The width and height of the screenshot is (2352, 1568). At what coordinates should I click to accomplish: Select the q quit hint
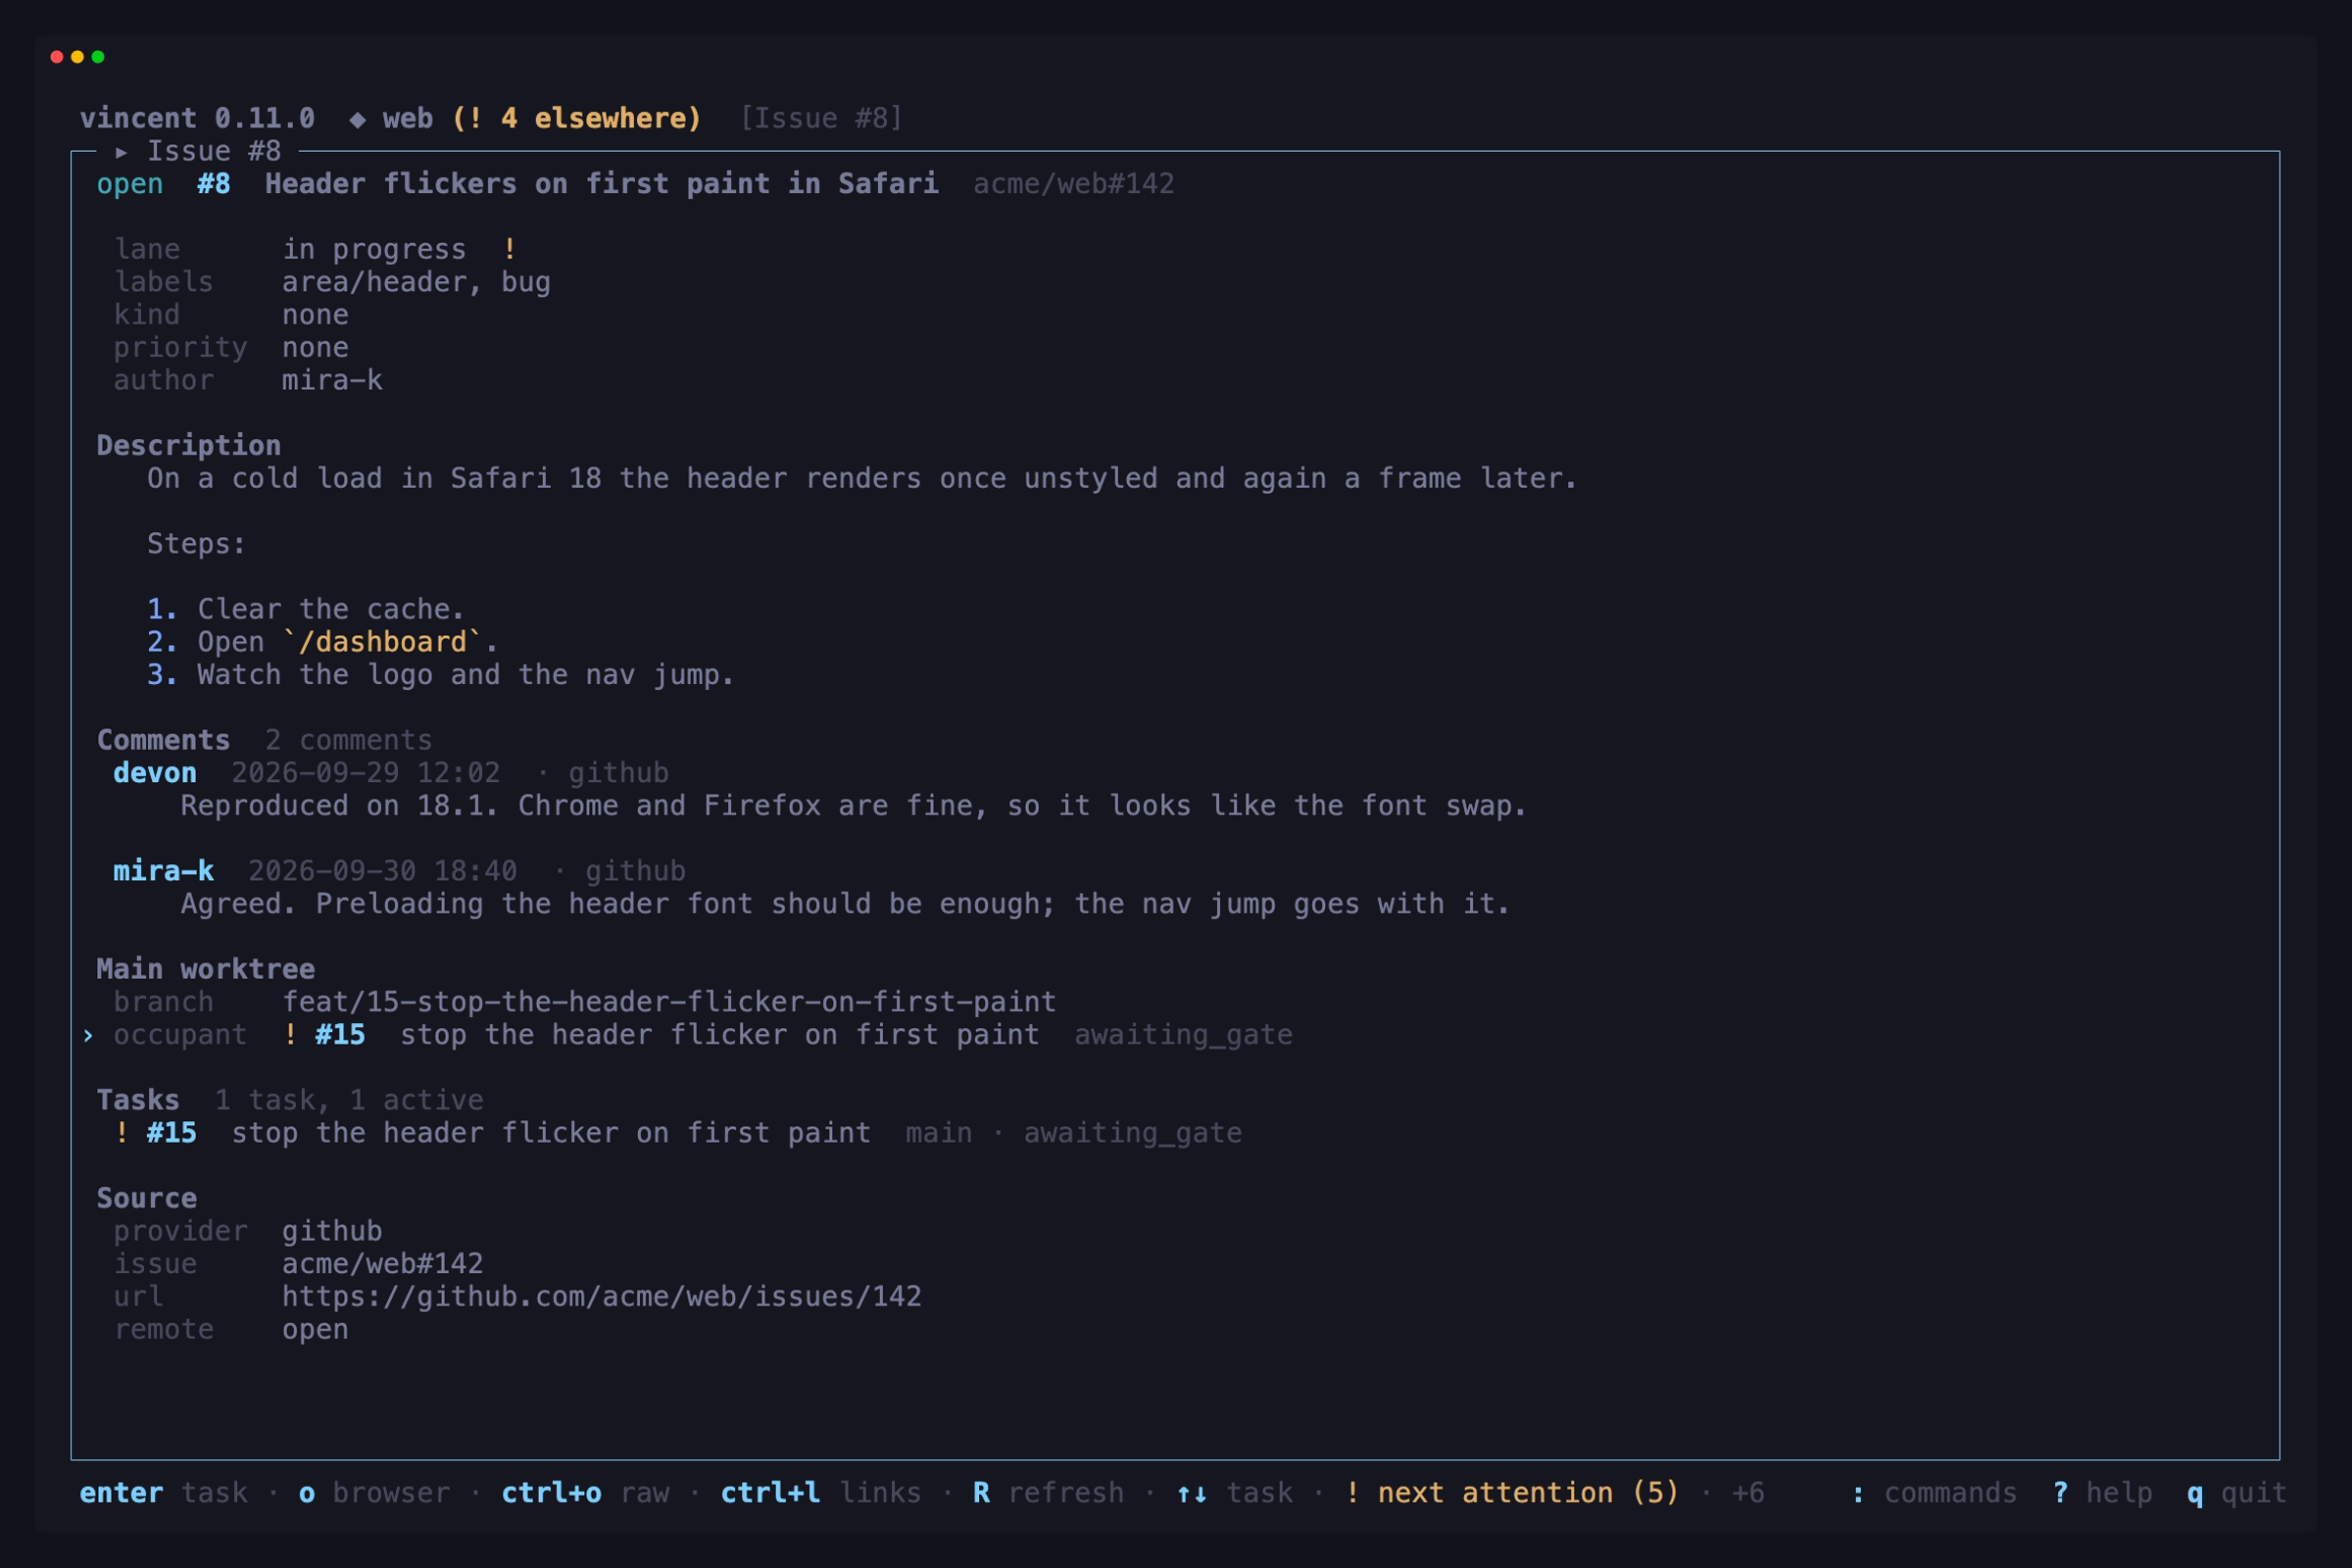click(x=2237, y=1493)
